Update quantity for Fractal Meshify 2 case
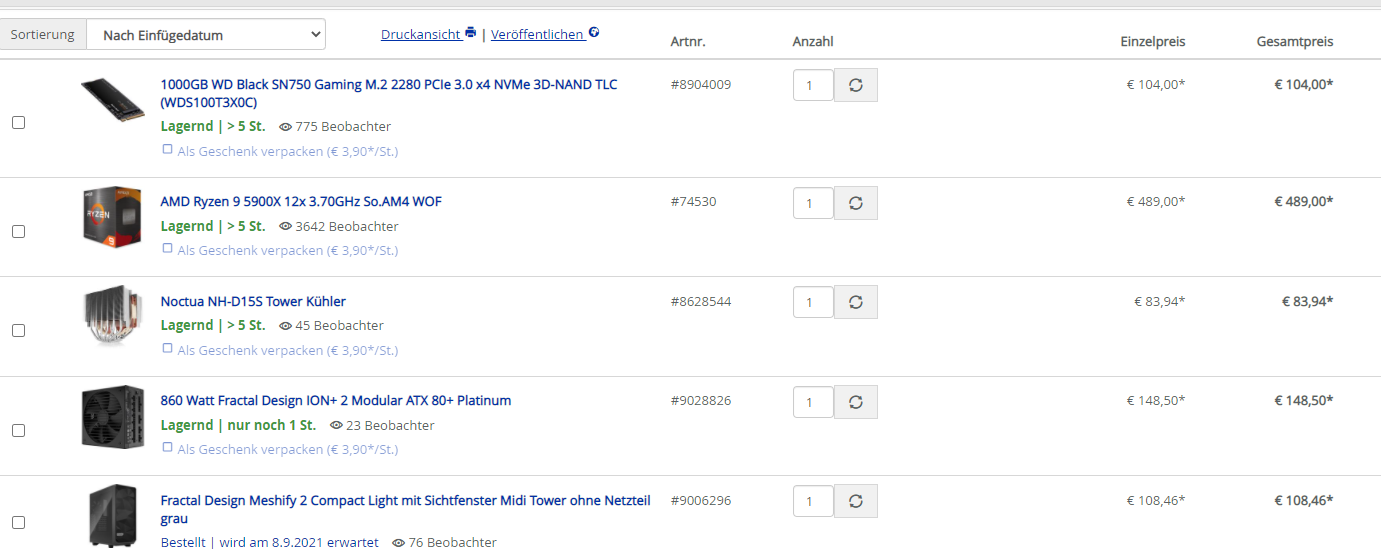This screenshot has height=549, width=1381. 855,501
